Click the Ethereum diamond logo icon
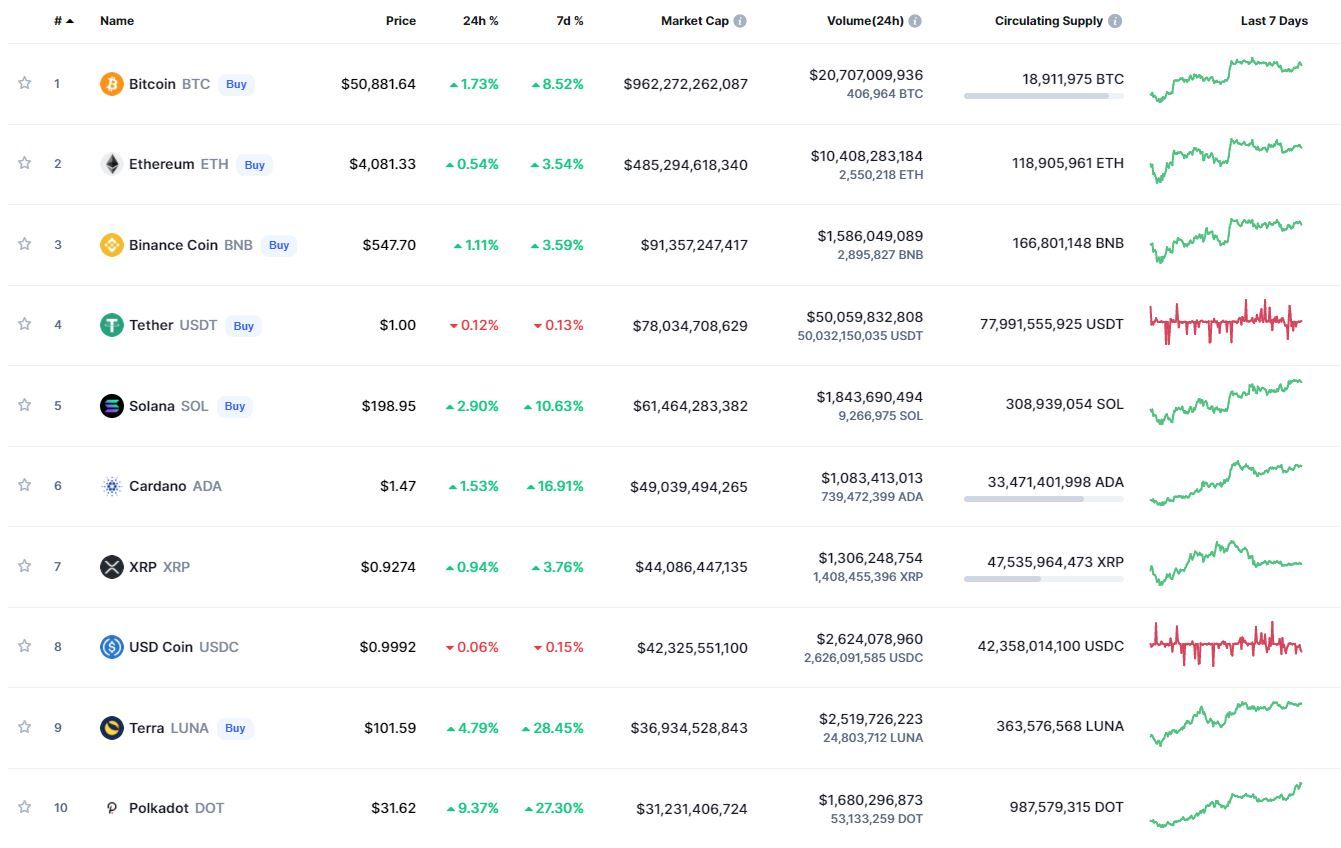1341x848 pixels. click(111, 164)
